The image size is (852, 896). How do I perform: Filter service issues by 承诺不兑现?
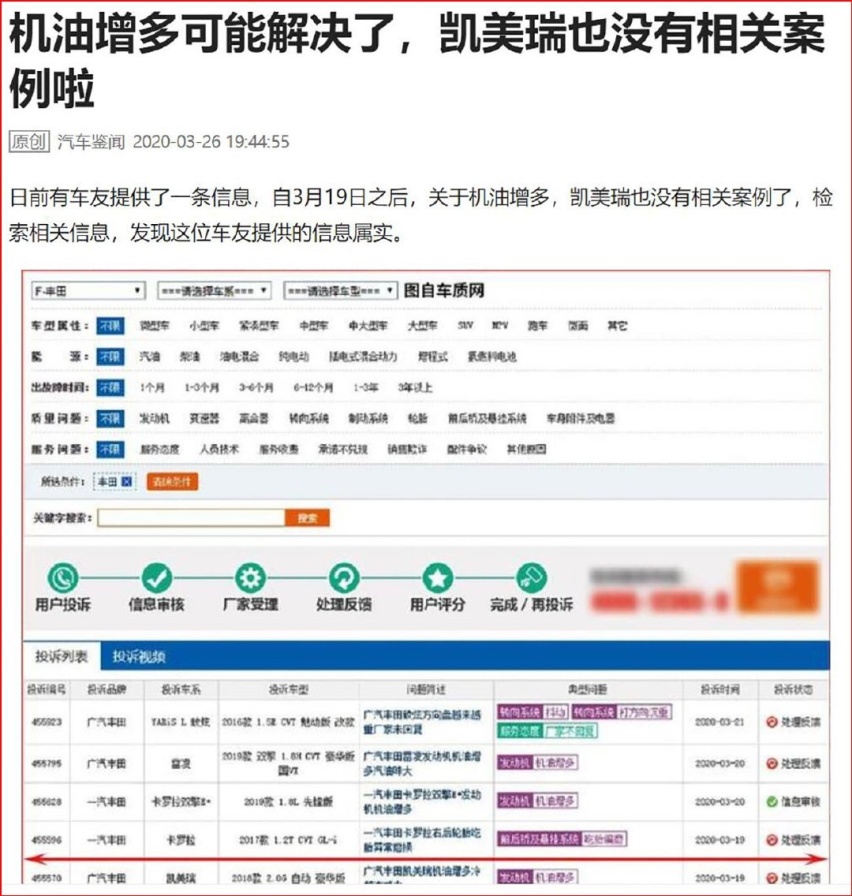pyautogui.click(x=343, y=449)
